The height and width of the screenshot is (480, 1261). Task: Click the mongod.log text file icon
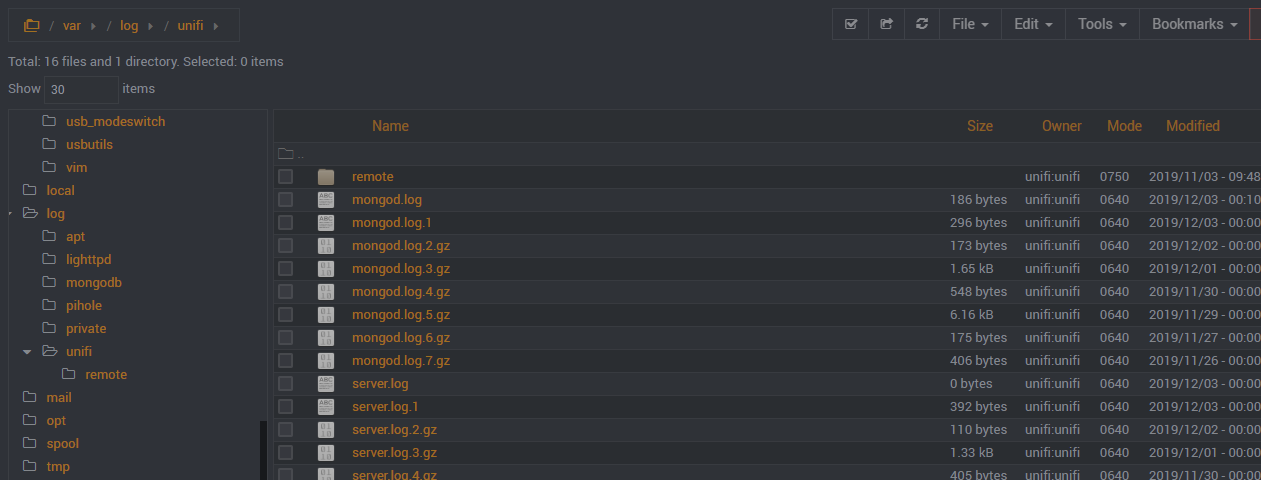coord(326,200)
